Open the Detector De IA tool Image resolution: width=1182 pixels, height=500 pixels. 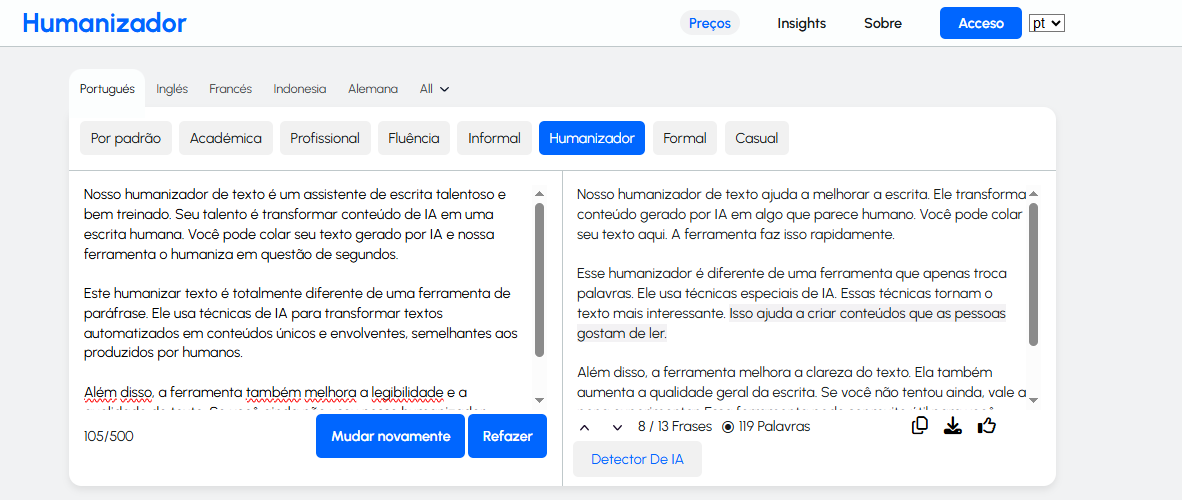point(637,459)
